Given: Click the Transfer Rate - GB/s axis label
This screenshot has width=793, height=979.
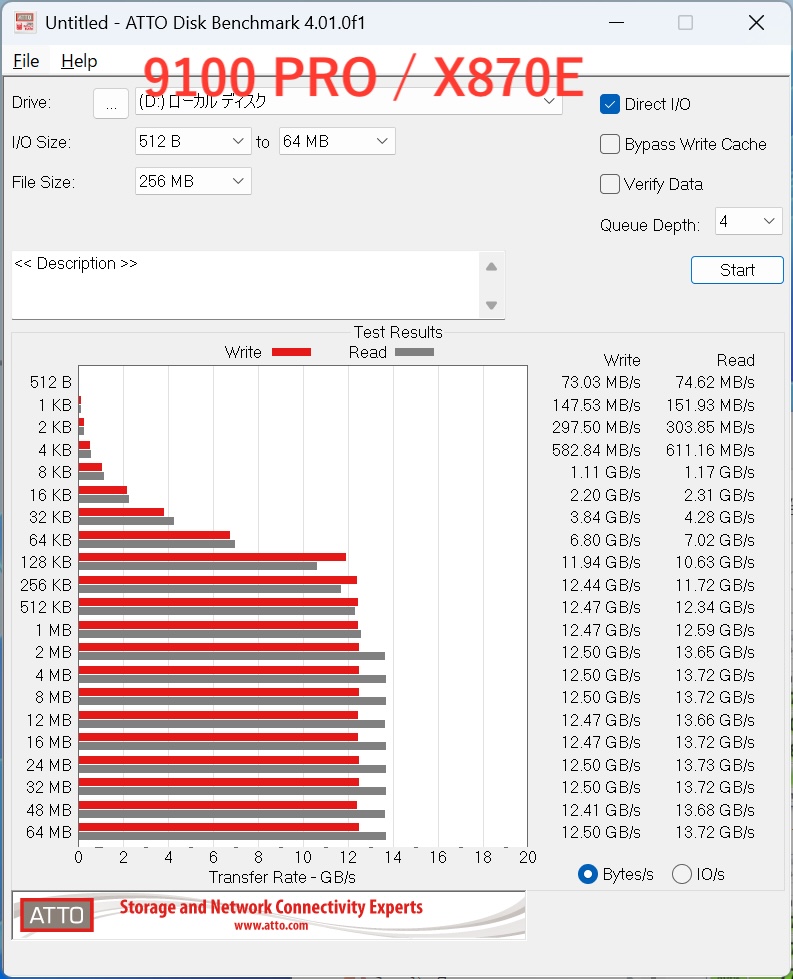Looking at the screenshot, I should click(282, 877).
